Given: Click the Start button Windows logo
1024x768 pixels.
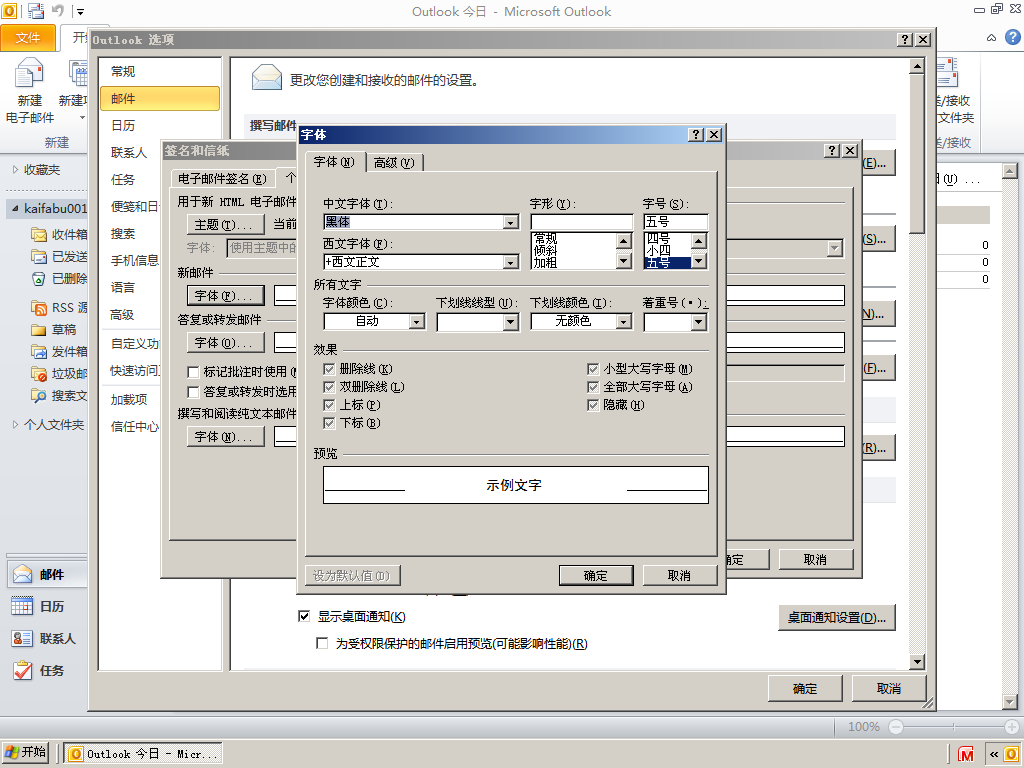Looking at the screenshot, I should tap(11, 752).
